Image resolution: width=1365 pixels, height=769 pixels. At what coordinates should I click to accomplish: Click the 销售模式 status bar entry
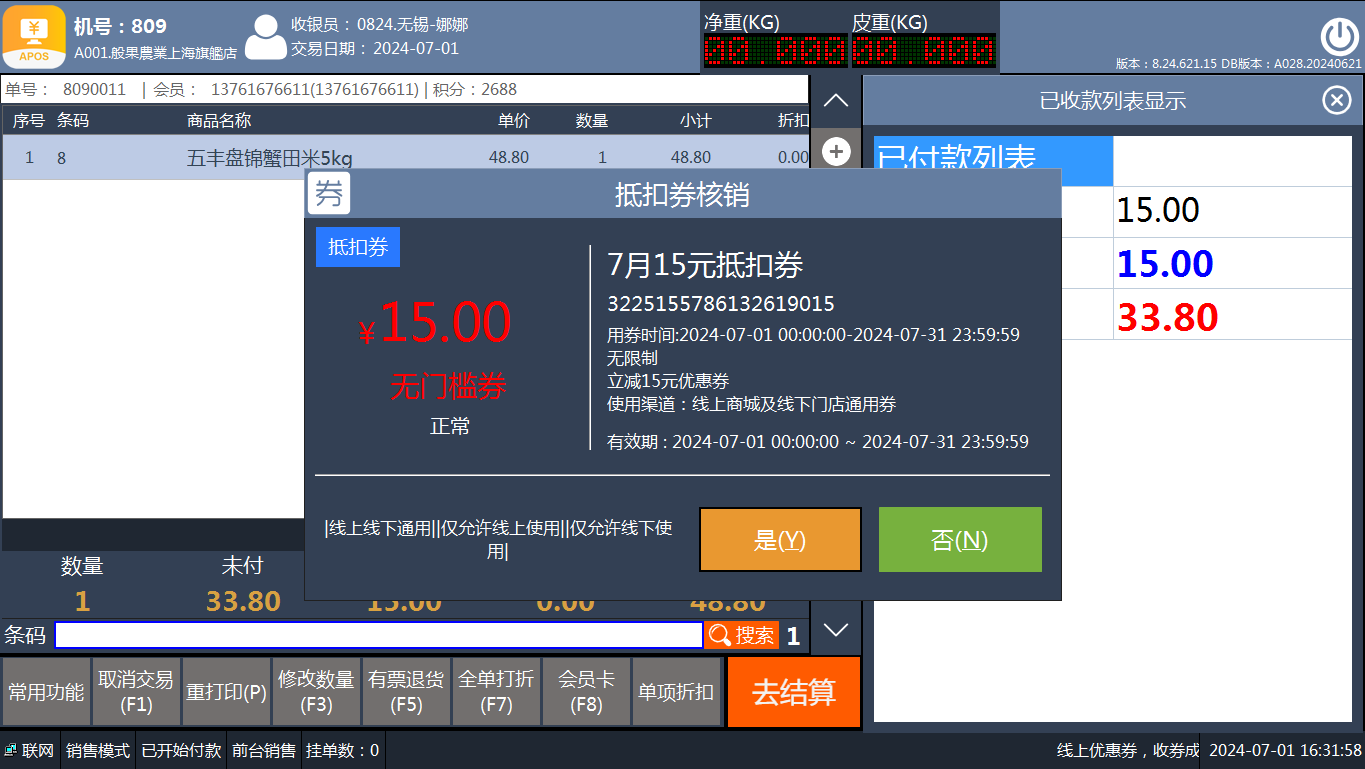98,750
